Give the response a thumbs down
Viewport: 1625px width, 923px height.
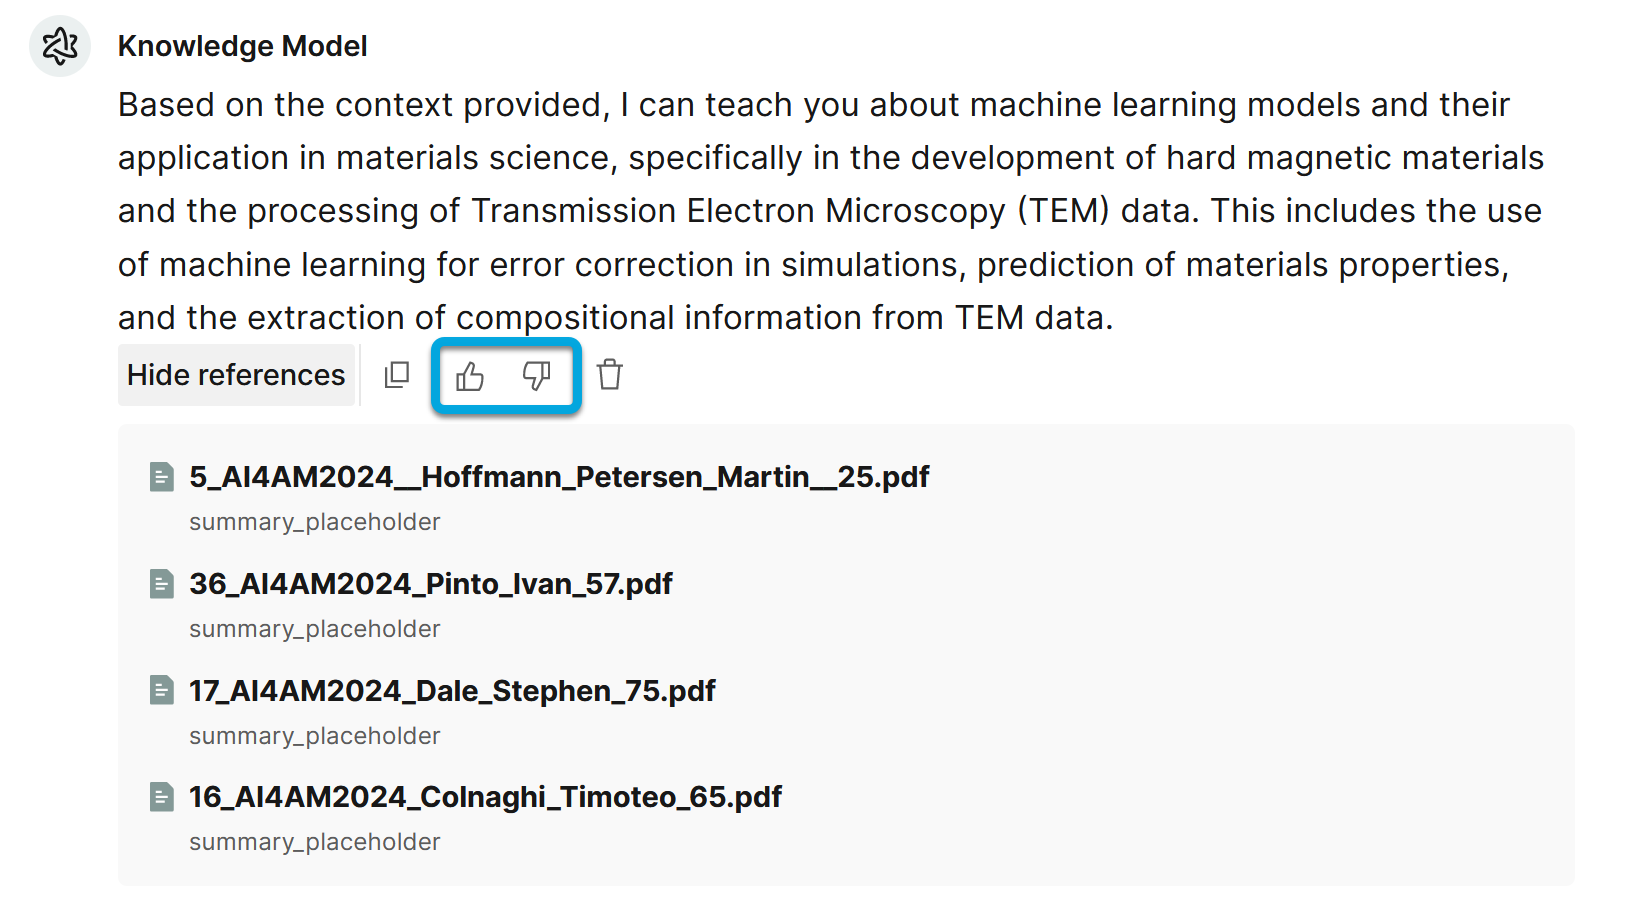click(x=537, y=376)
